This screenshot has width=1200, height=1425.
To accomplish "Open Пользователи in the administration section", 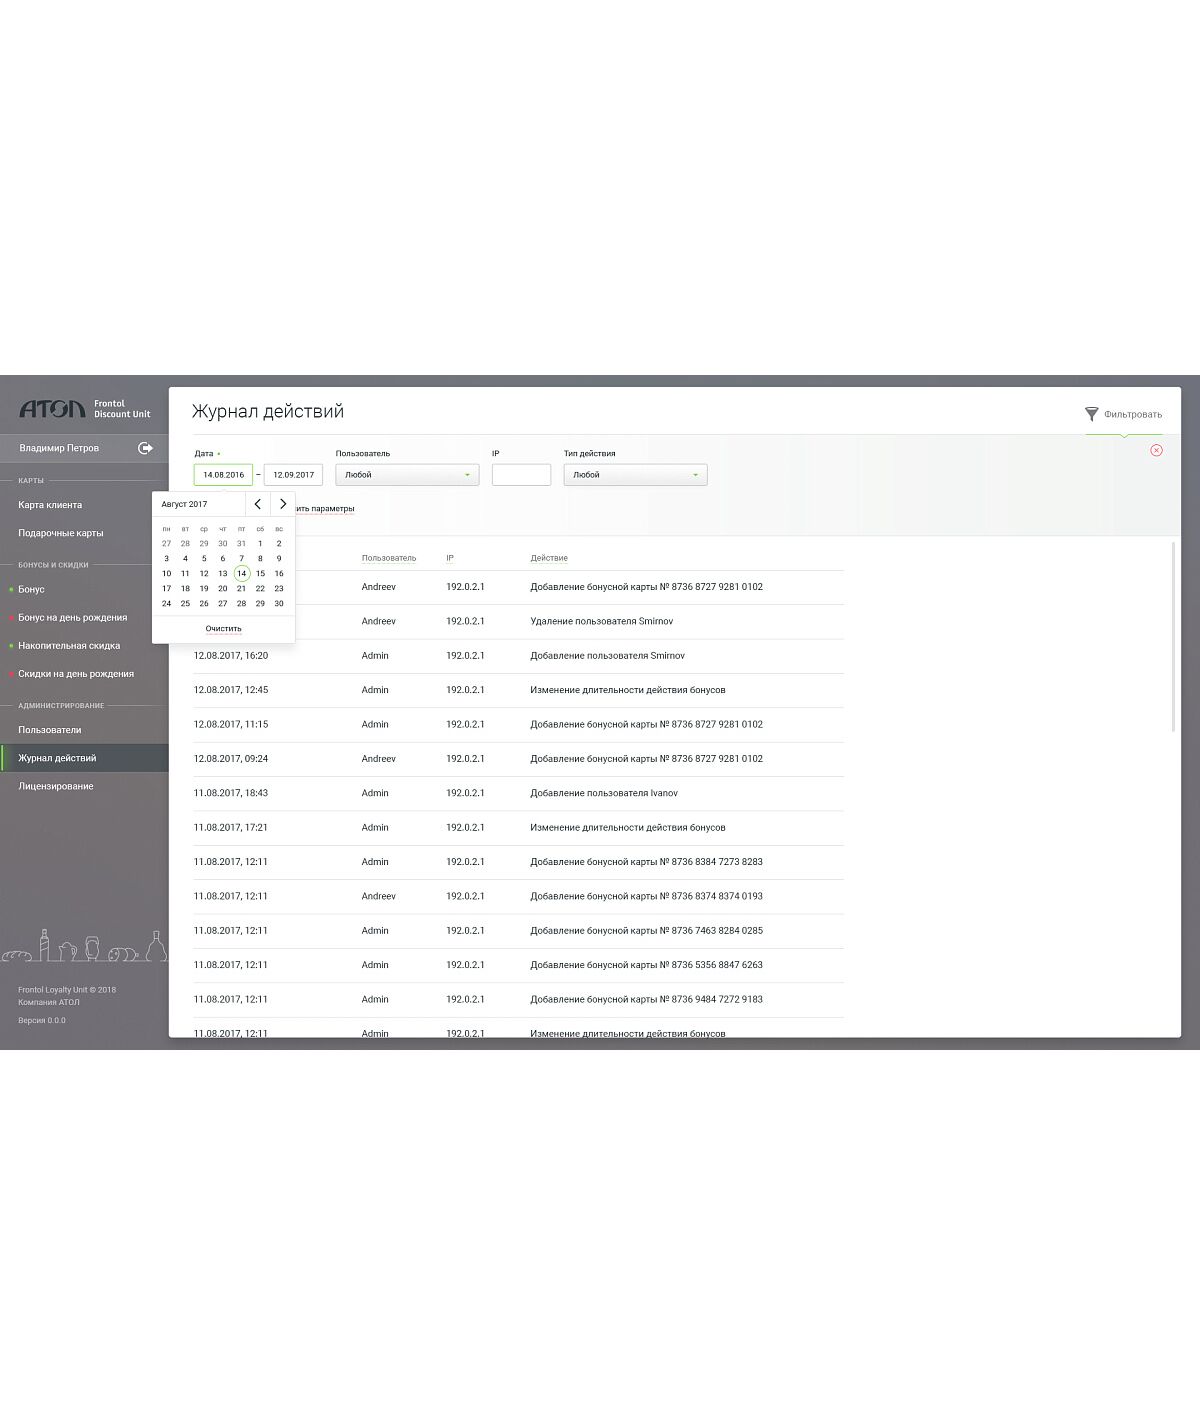I will 50,730.
